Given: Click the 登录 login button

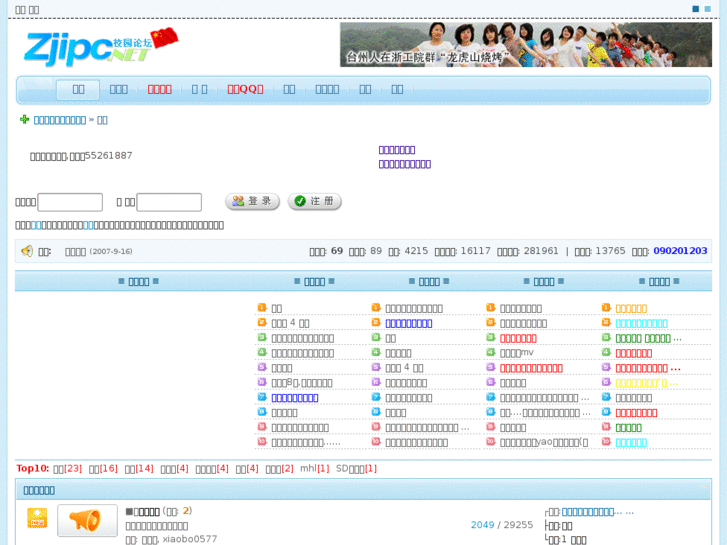Looking at the screenshot, I should pos(252,201).
